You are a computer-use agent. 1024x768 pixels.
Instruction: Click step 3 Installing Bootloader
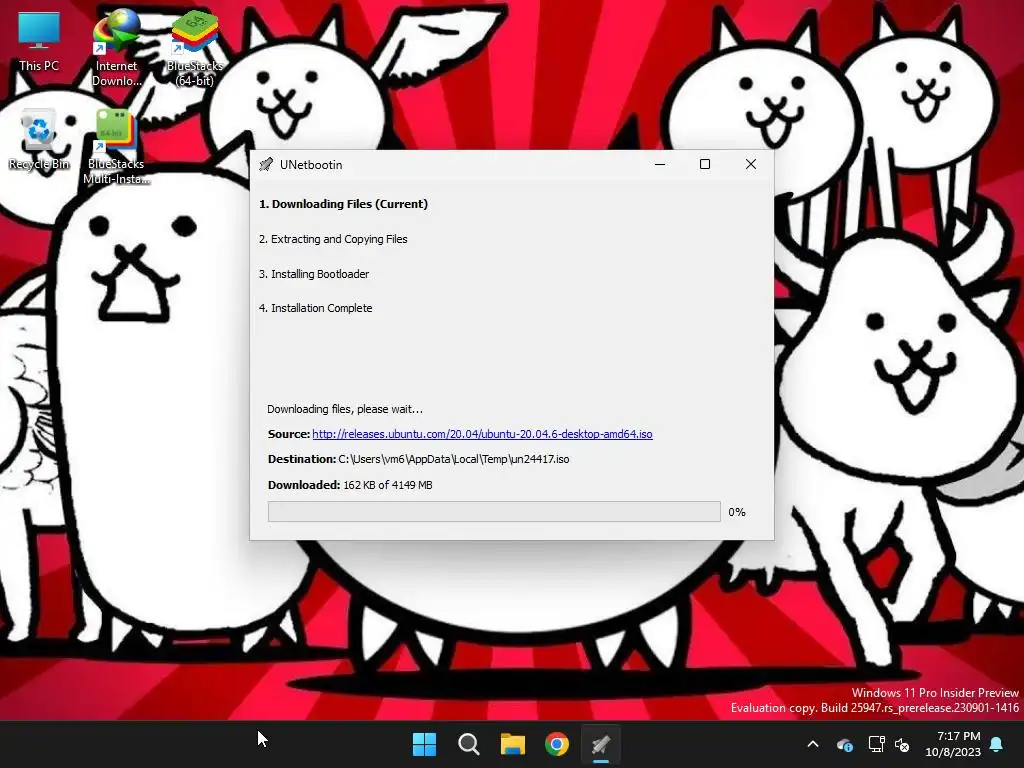[314, 274]
